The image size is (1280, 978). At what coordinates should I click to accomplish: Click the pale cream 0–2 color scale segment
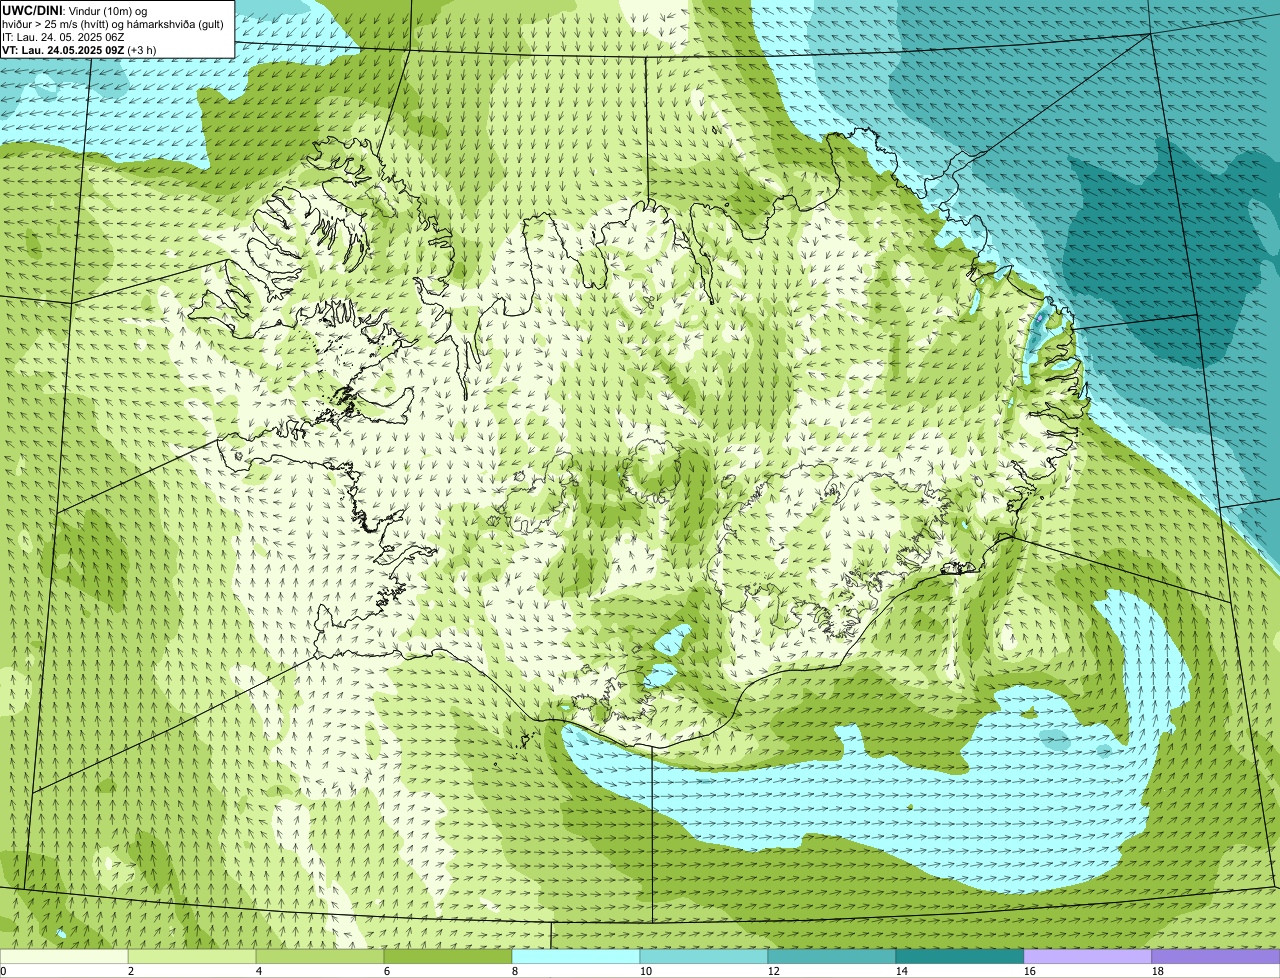(x=64, y=957)
